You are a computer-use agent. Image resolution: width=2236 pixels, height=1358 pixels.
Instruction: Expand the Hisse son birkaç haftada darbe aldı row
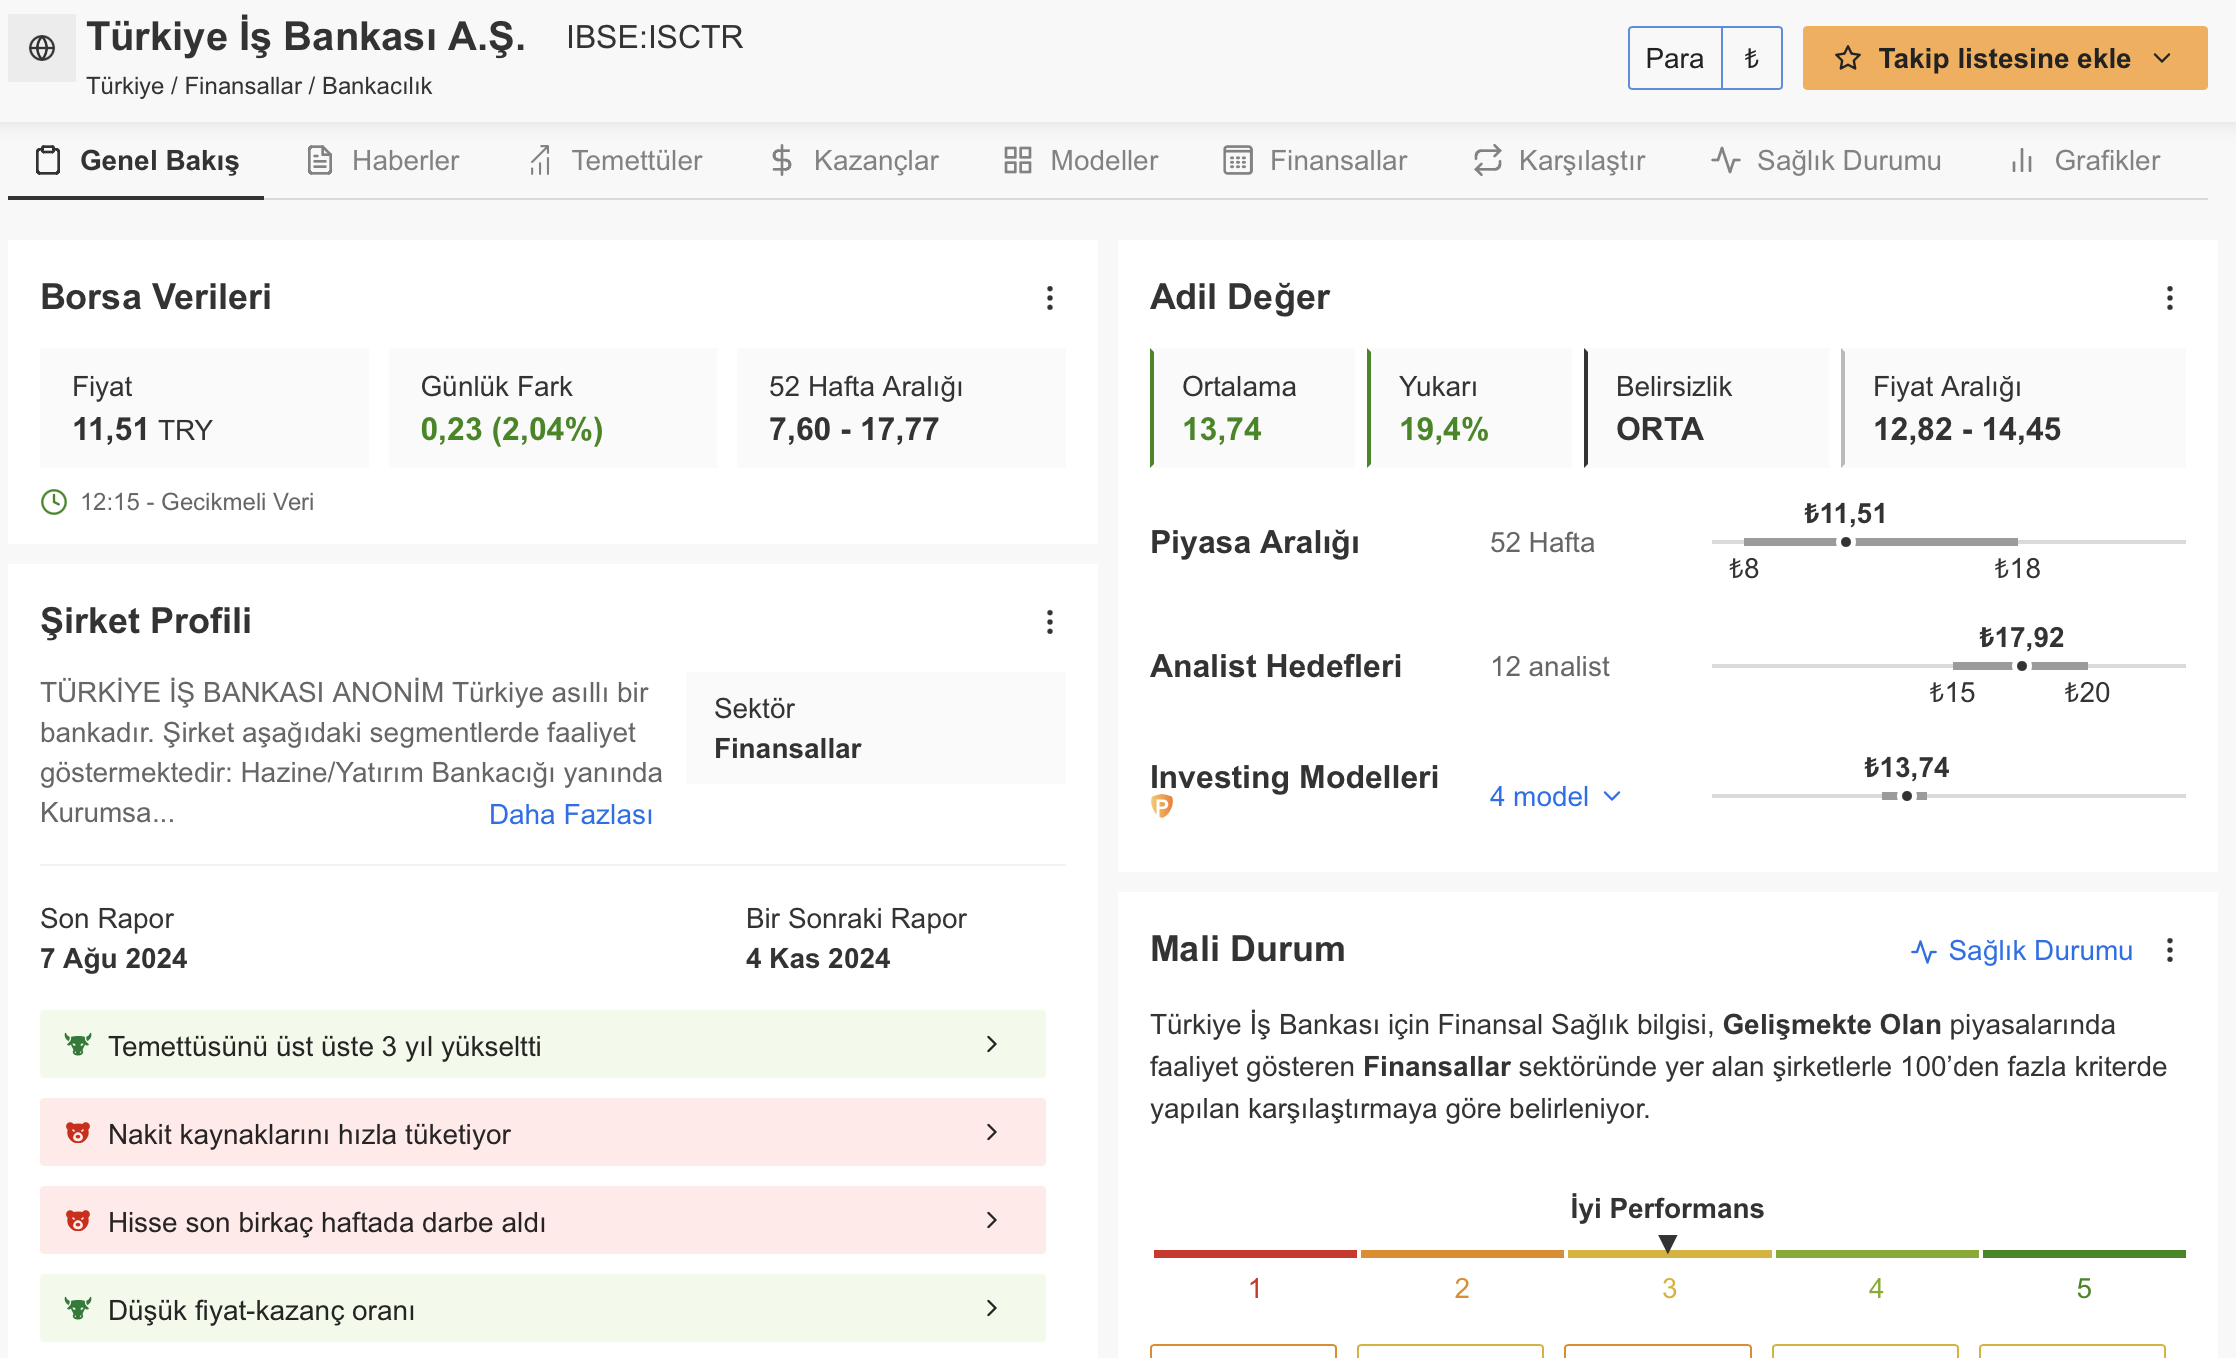[x=543, y=1220]
